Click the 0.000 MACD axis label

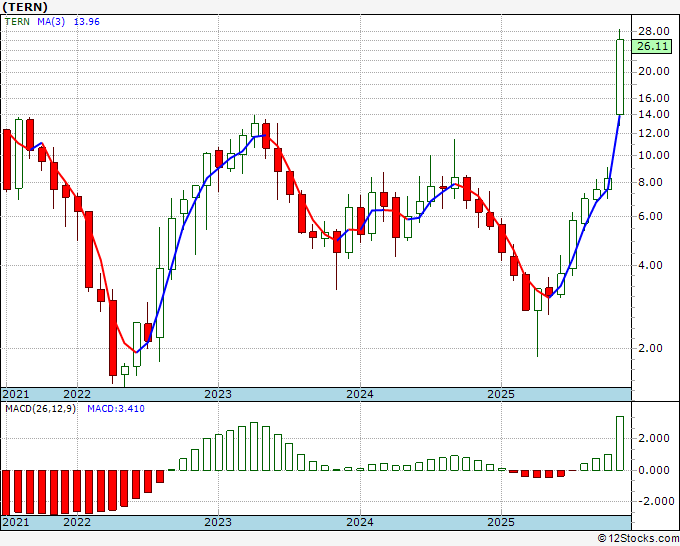[654, 470]
